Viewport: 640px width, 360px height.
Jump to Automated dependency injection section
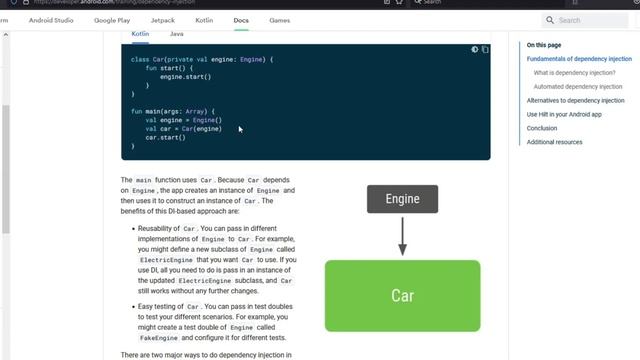tap(578, 87)
